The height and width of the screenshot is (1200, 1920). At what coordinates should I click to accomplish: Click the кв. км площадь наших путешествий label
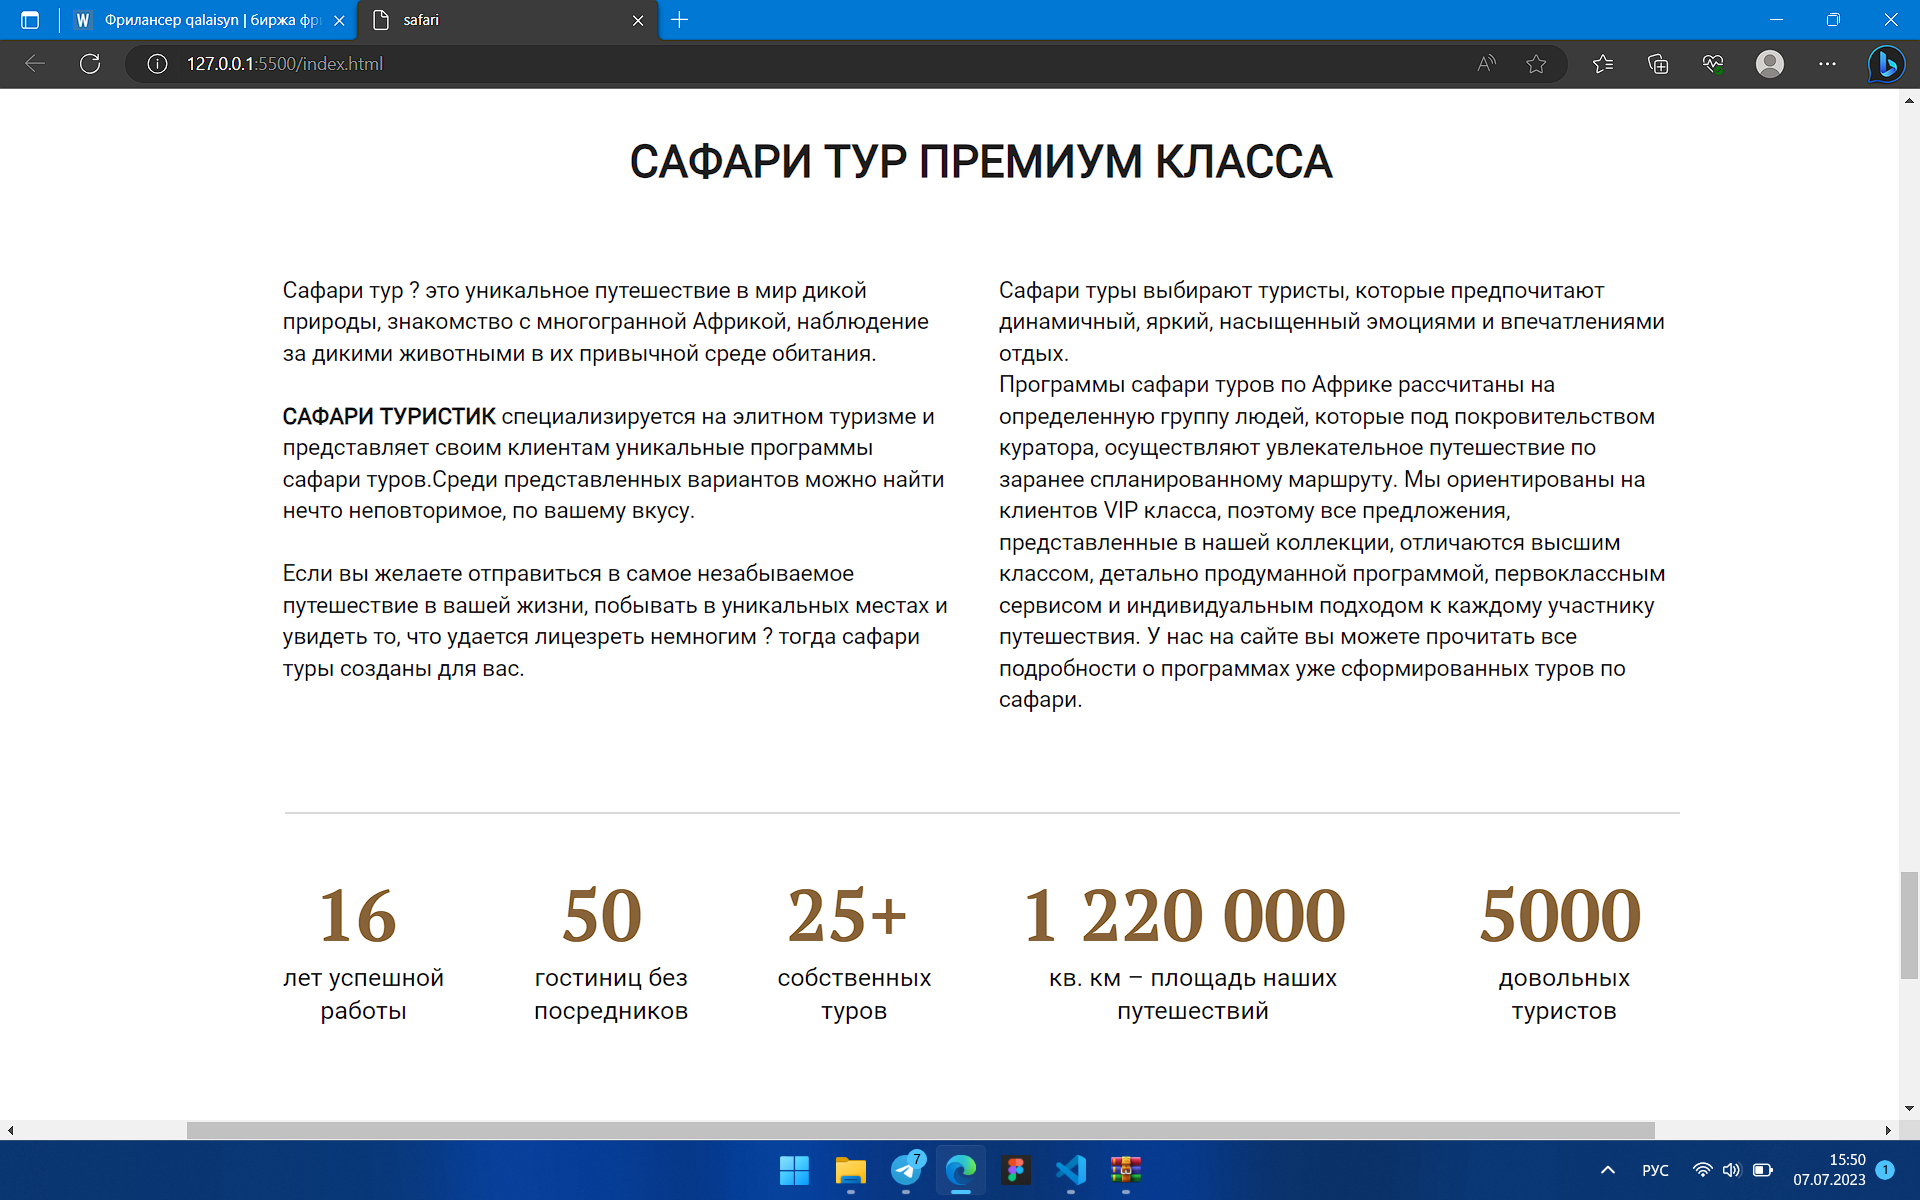[x=1193, y=994]
